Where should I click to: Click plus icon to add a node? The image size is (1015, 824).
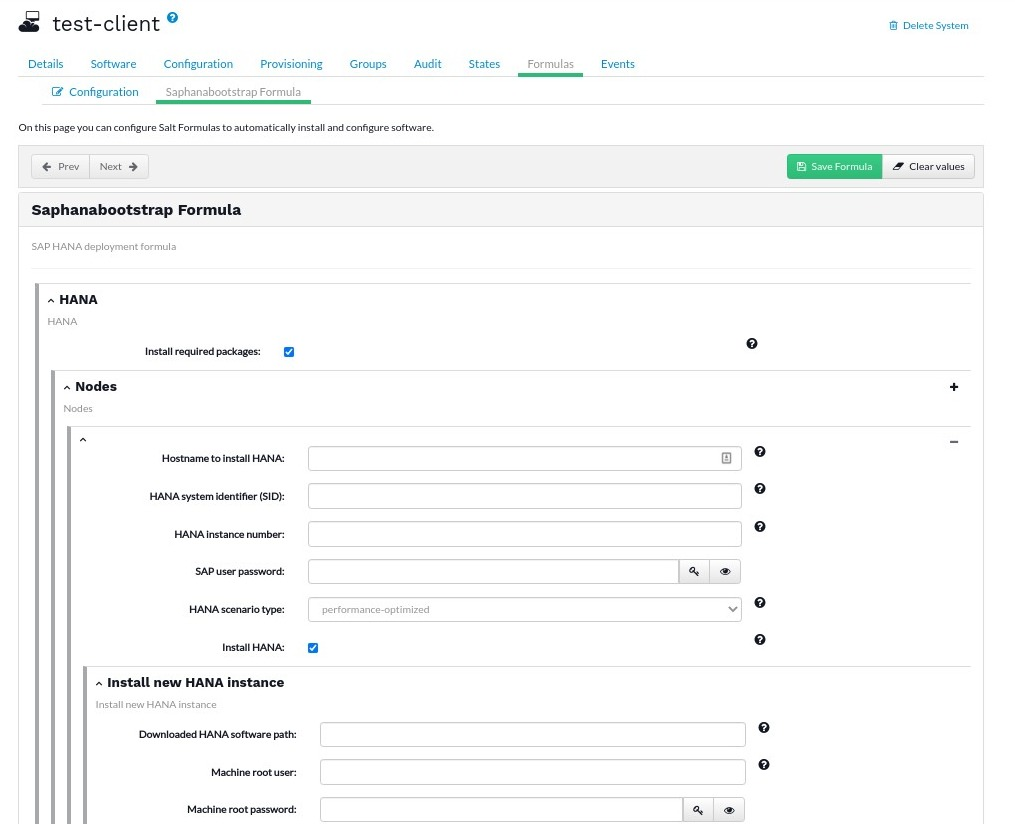(x=953, y=387)
